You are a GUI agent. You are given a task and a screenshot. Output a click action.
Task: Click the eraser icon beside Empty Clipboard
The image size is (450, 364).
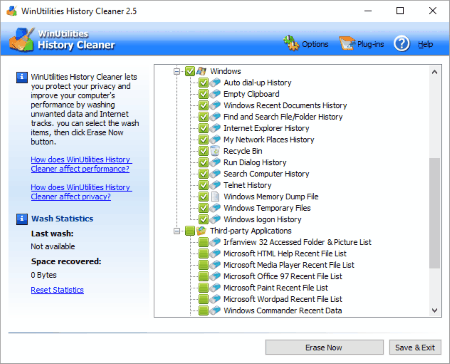(x=215, y=94)
